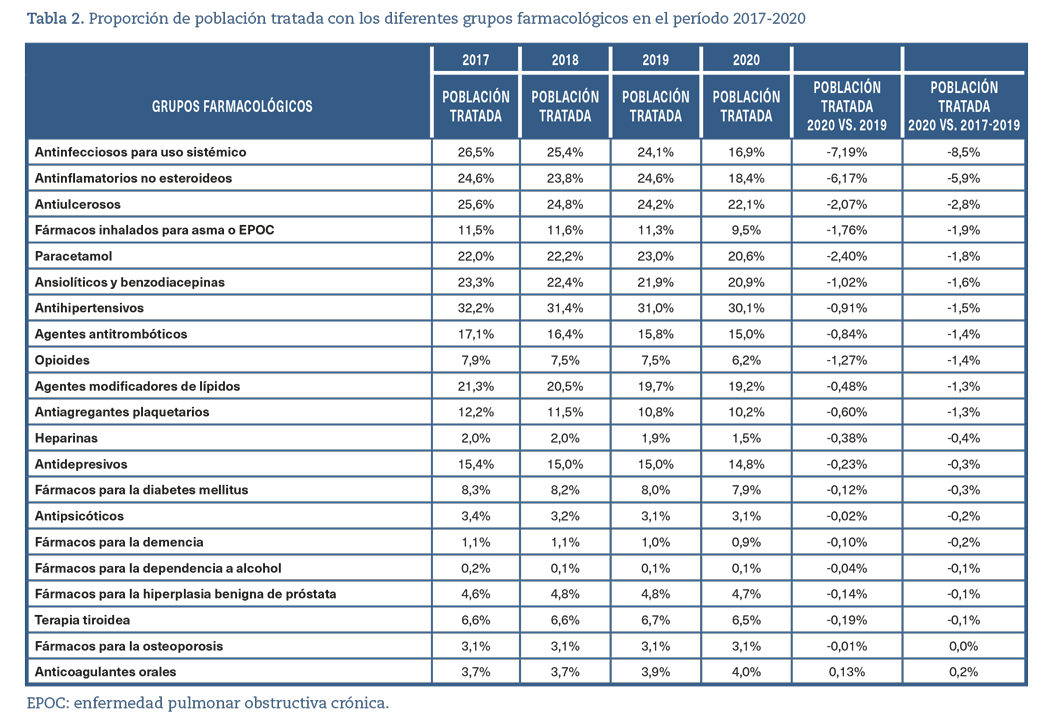Select 'Fármacos para la osteoporosis' label
The width and height of the screenshot is (1044, 717).
129,646
